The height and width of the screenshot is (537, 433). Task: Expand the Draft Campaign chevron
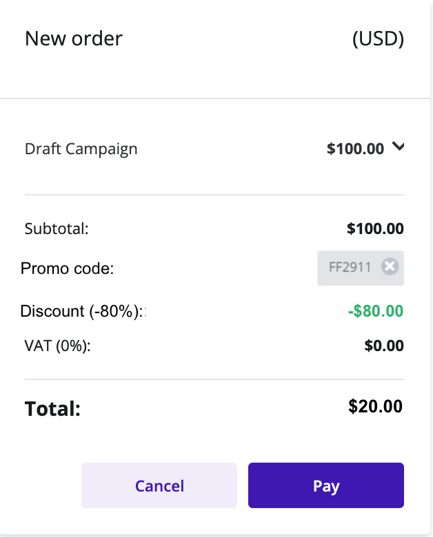coord(398,147)
